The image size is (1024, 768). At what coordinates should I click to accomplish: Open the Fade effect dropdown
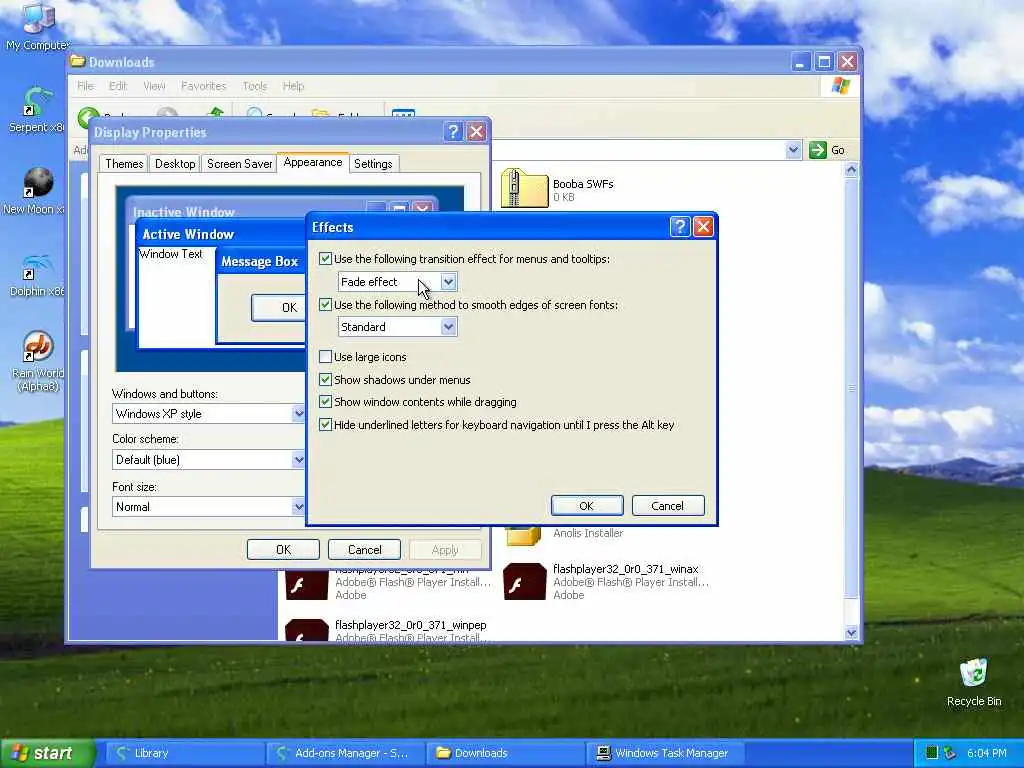448,281
